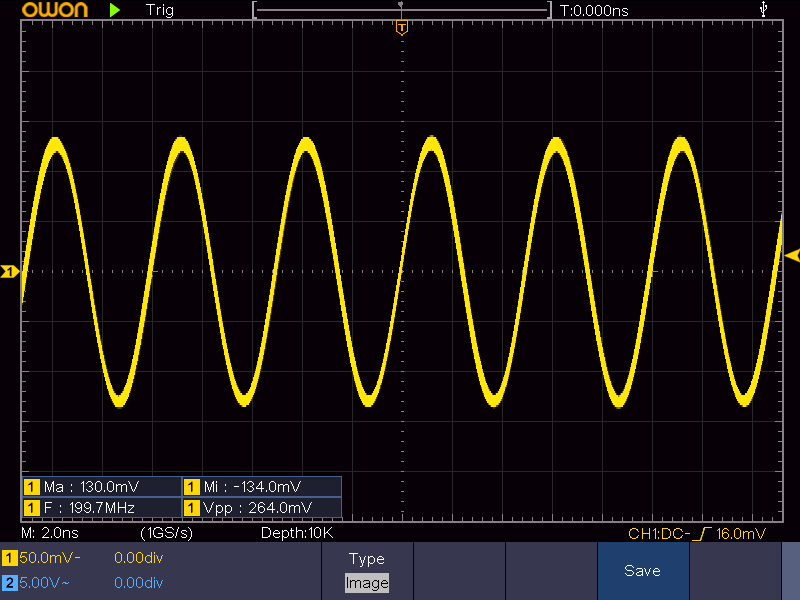The width and height of the screenshot is (800, 600).
Task: Select the highlighted Image option
Action: pos(367,583)
